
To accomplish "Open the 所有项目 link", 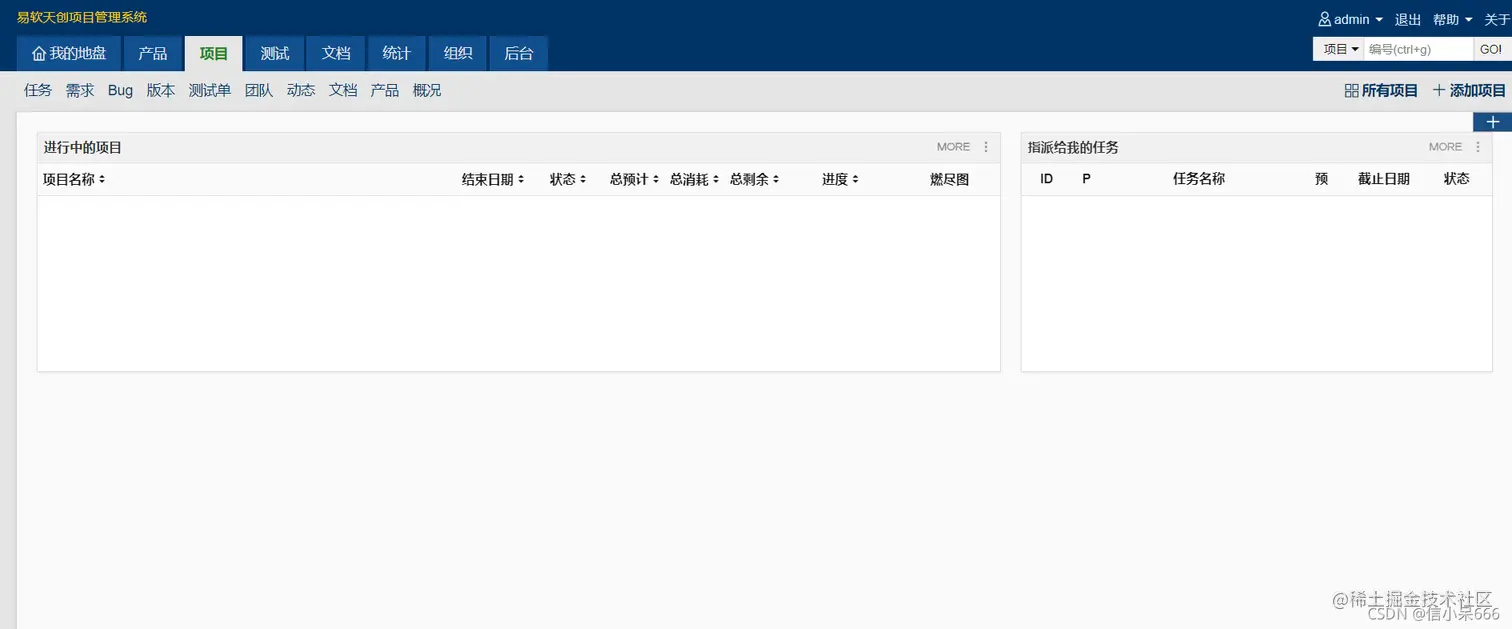I will pyautogui.click(x=1381, y=90).
